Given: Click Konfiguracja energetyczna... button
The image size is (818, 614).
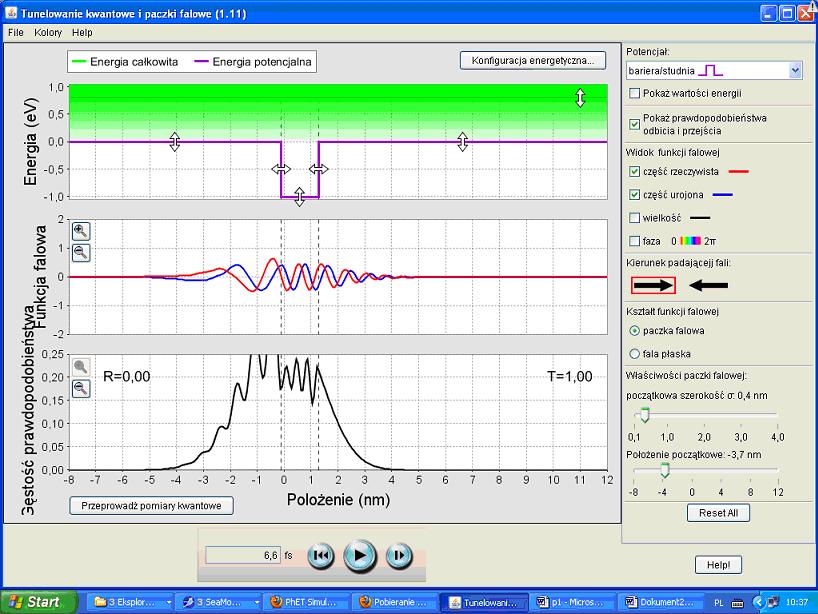Looking at the screenshot, I should [533, 61].
